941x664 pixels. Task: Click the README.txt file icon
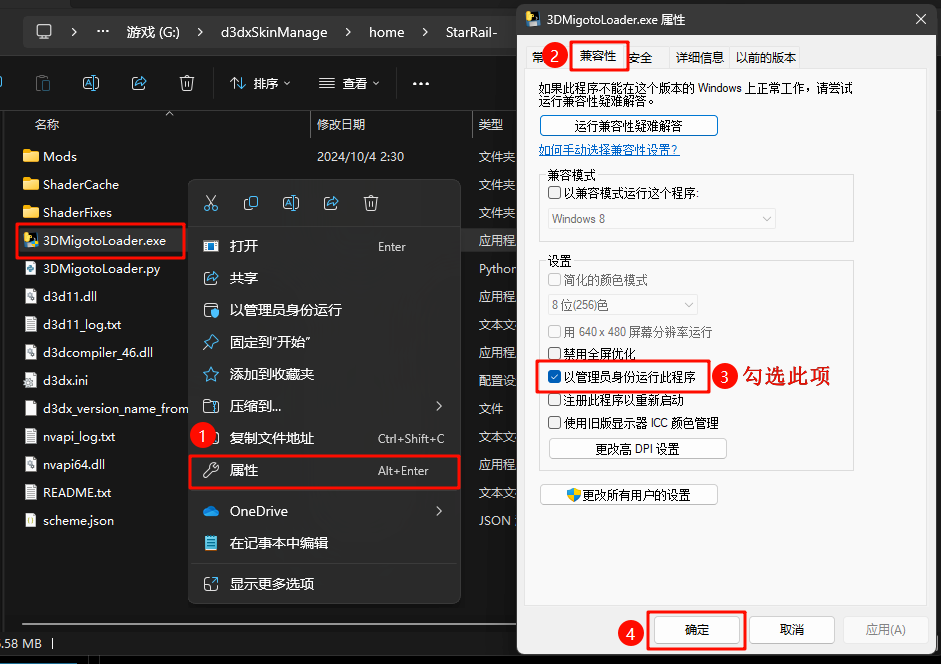(31, 492)
